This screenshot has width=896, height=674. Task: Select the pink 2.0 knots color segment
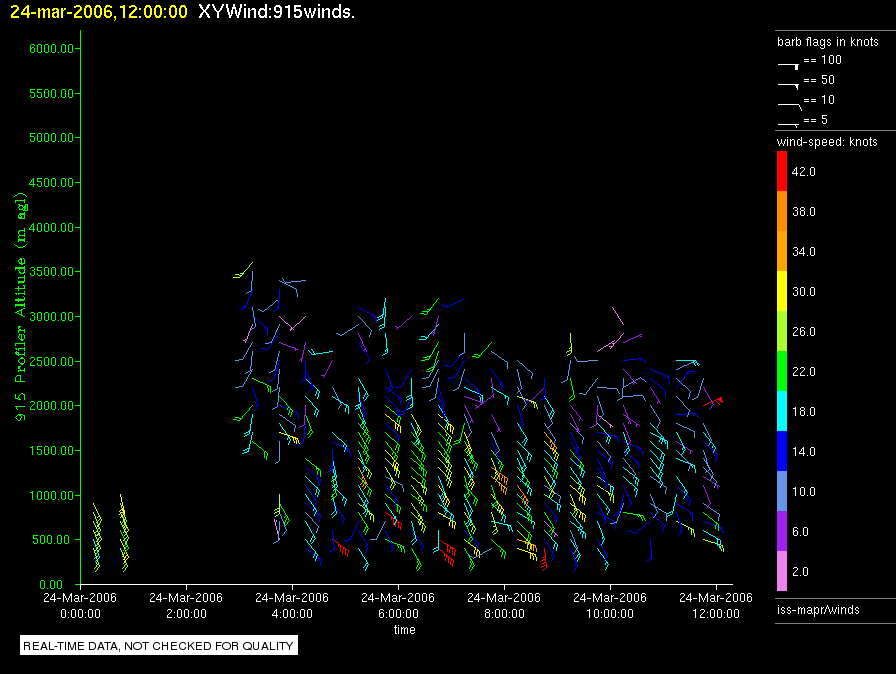tap(782, 572)
